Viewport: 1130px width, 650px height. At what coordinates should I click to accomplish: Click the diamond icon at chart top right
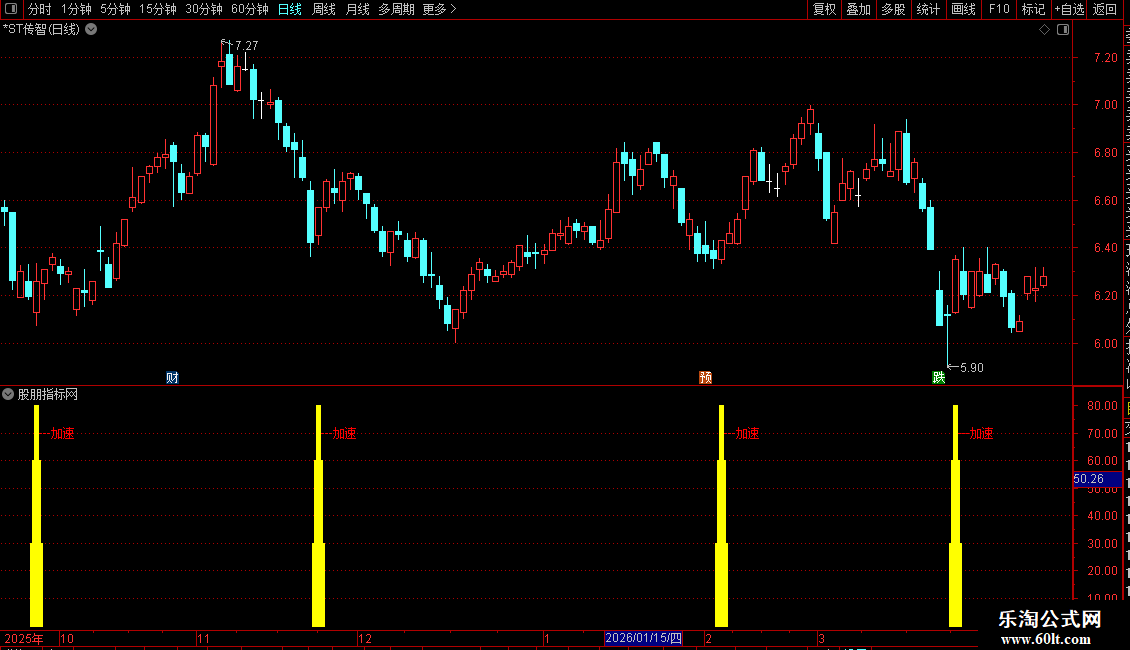[x=1044, y=30]
